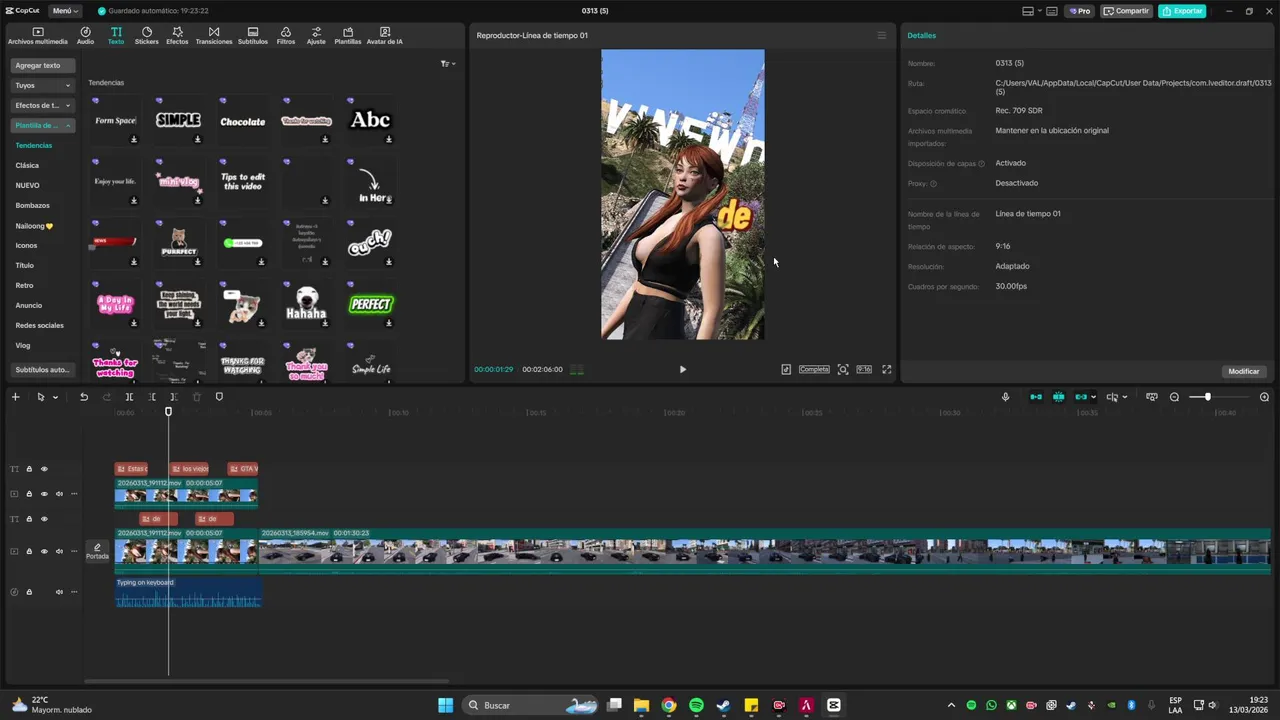Mute the Typing on keyboard audio track

tap(59, 592)
